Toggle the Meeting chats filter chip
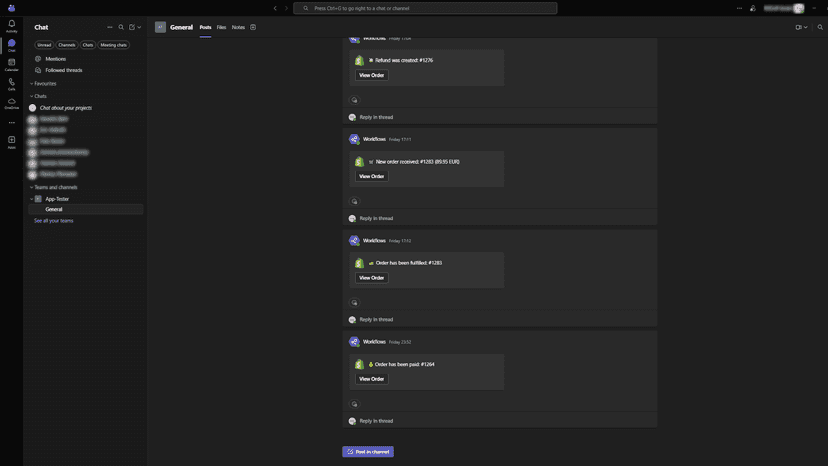The height and width of the screenshot is (466, 828). click(114, 45)
